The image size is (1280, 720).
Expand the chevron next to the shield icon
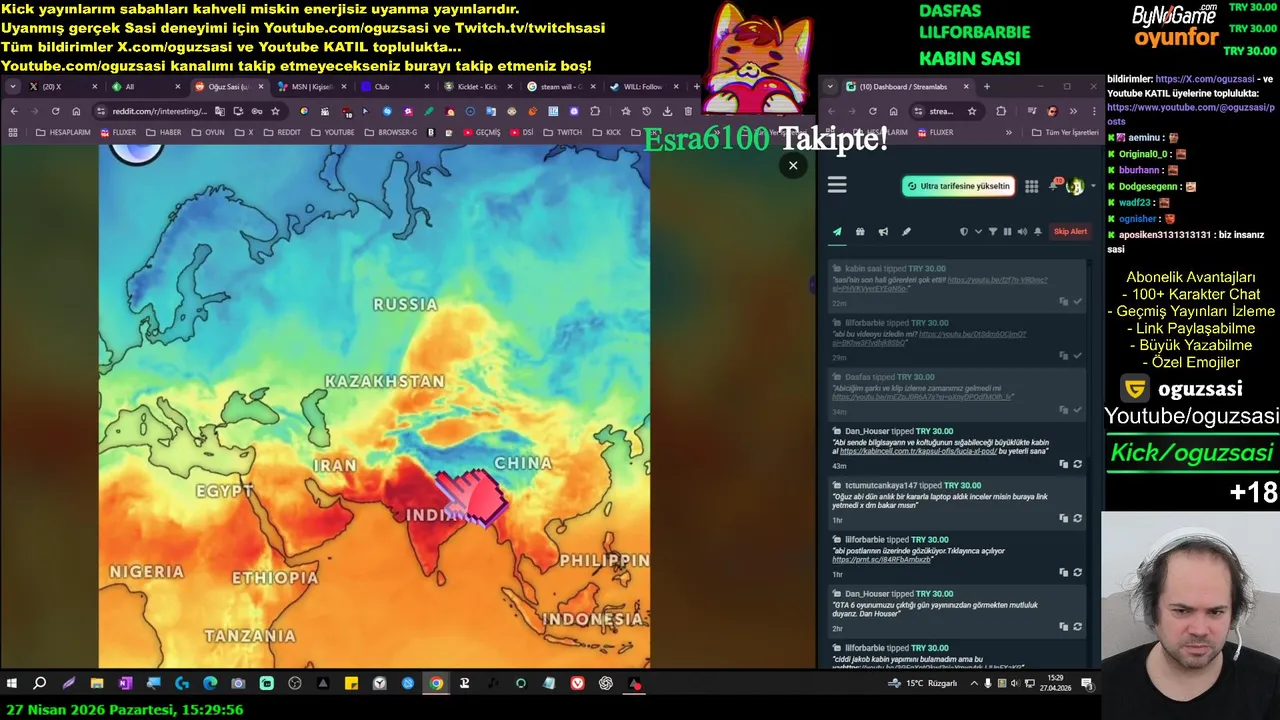click(978, 232)
